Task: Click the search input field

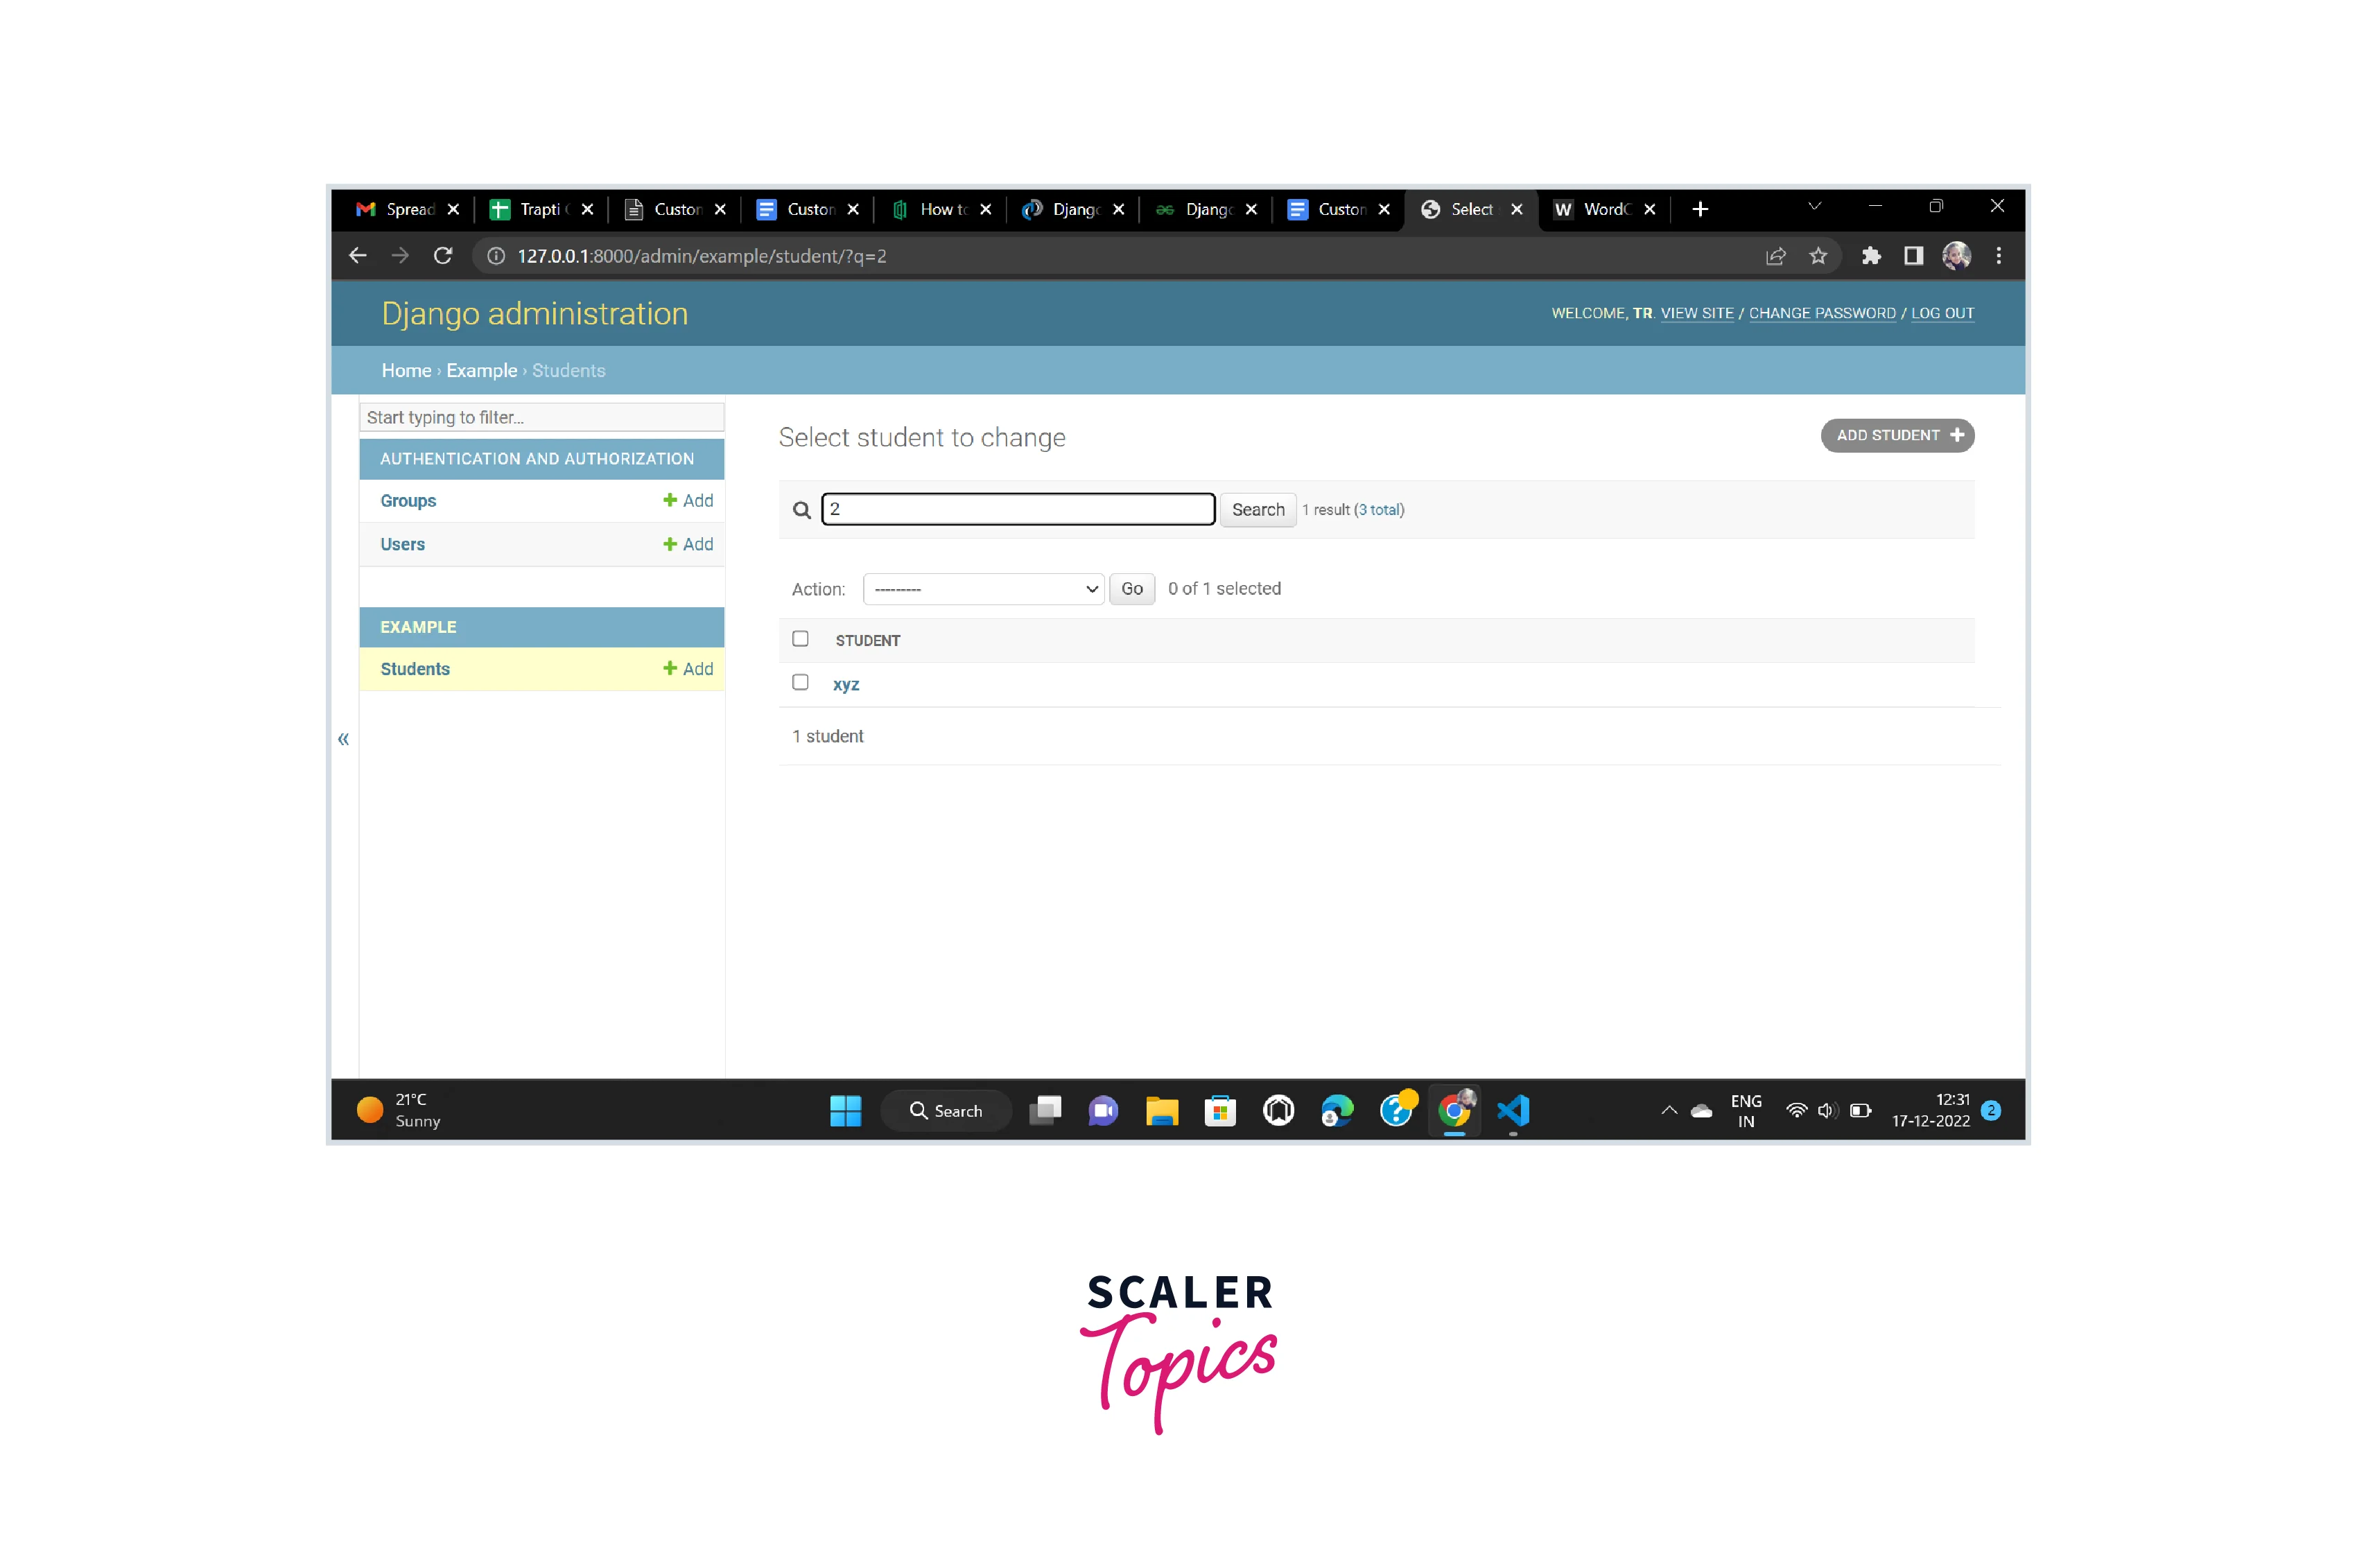Action: pos(1018,509)
